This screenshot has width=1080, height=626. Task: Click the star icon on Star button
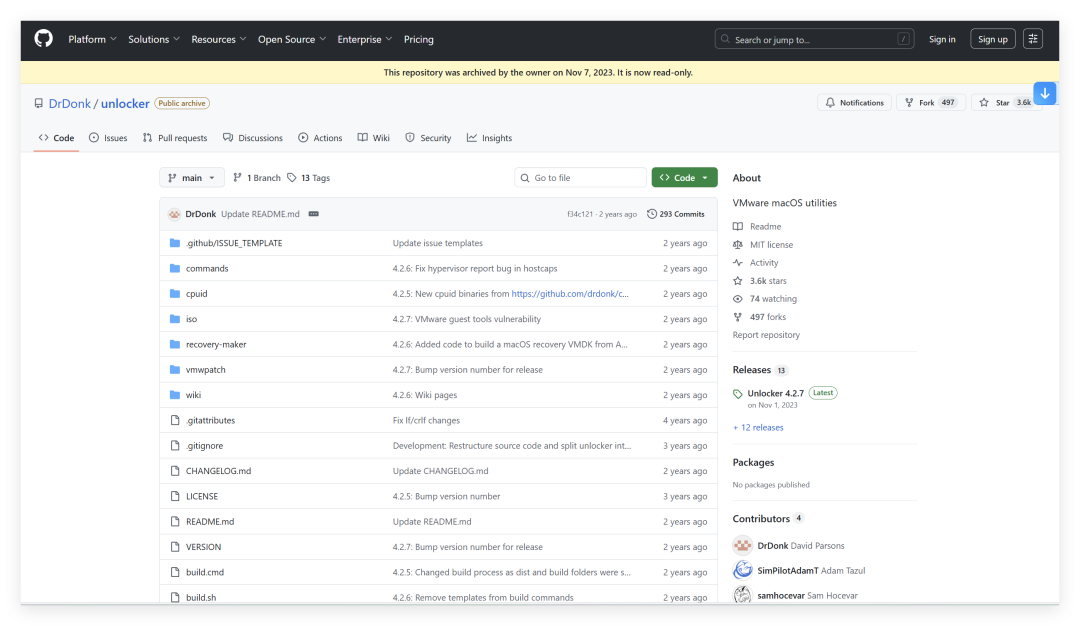(984, 102)
